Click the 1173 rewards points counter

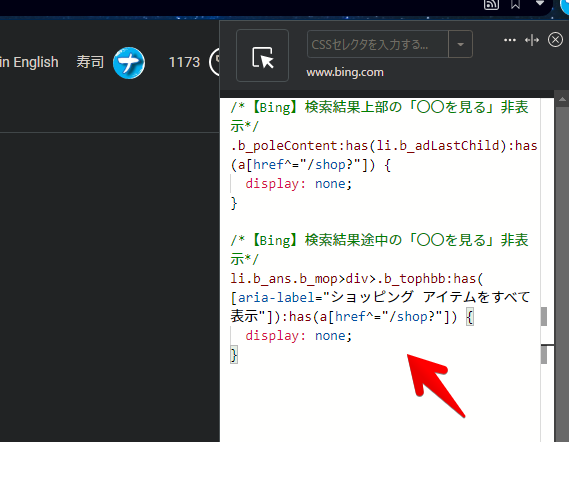click(184, 62)
